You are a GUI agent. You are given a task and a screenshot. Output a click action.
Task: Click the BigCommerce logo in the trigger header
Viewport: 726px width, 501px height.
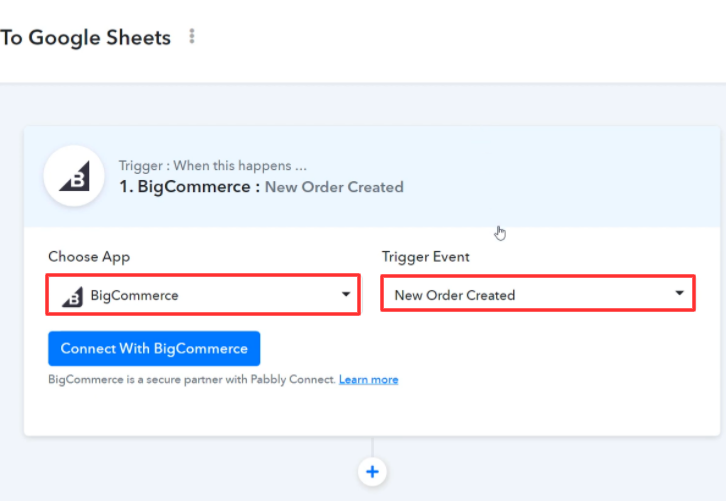(74, 176)
